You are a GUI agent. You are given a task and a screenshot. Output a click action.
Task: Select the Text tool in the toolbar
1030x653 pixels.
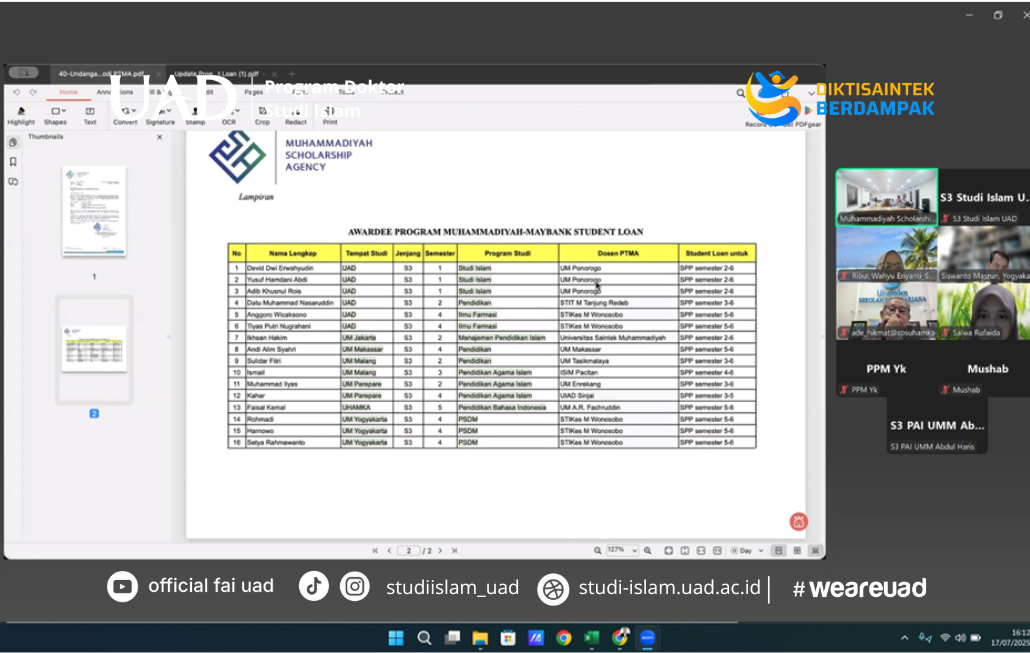tap(90, 116)
